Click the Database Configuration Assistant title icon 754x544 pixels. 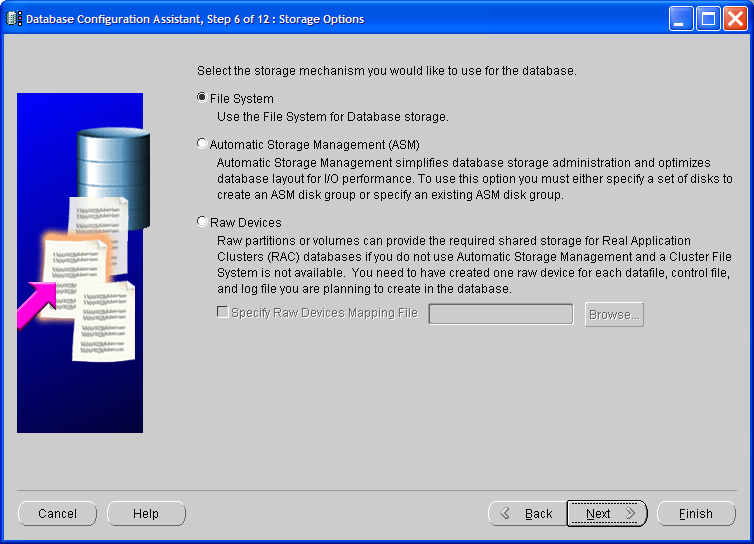tap(14, 19)
